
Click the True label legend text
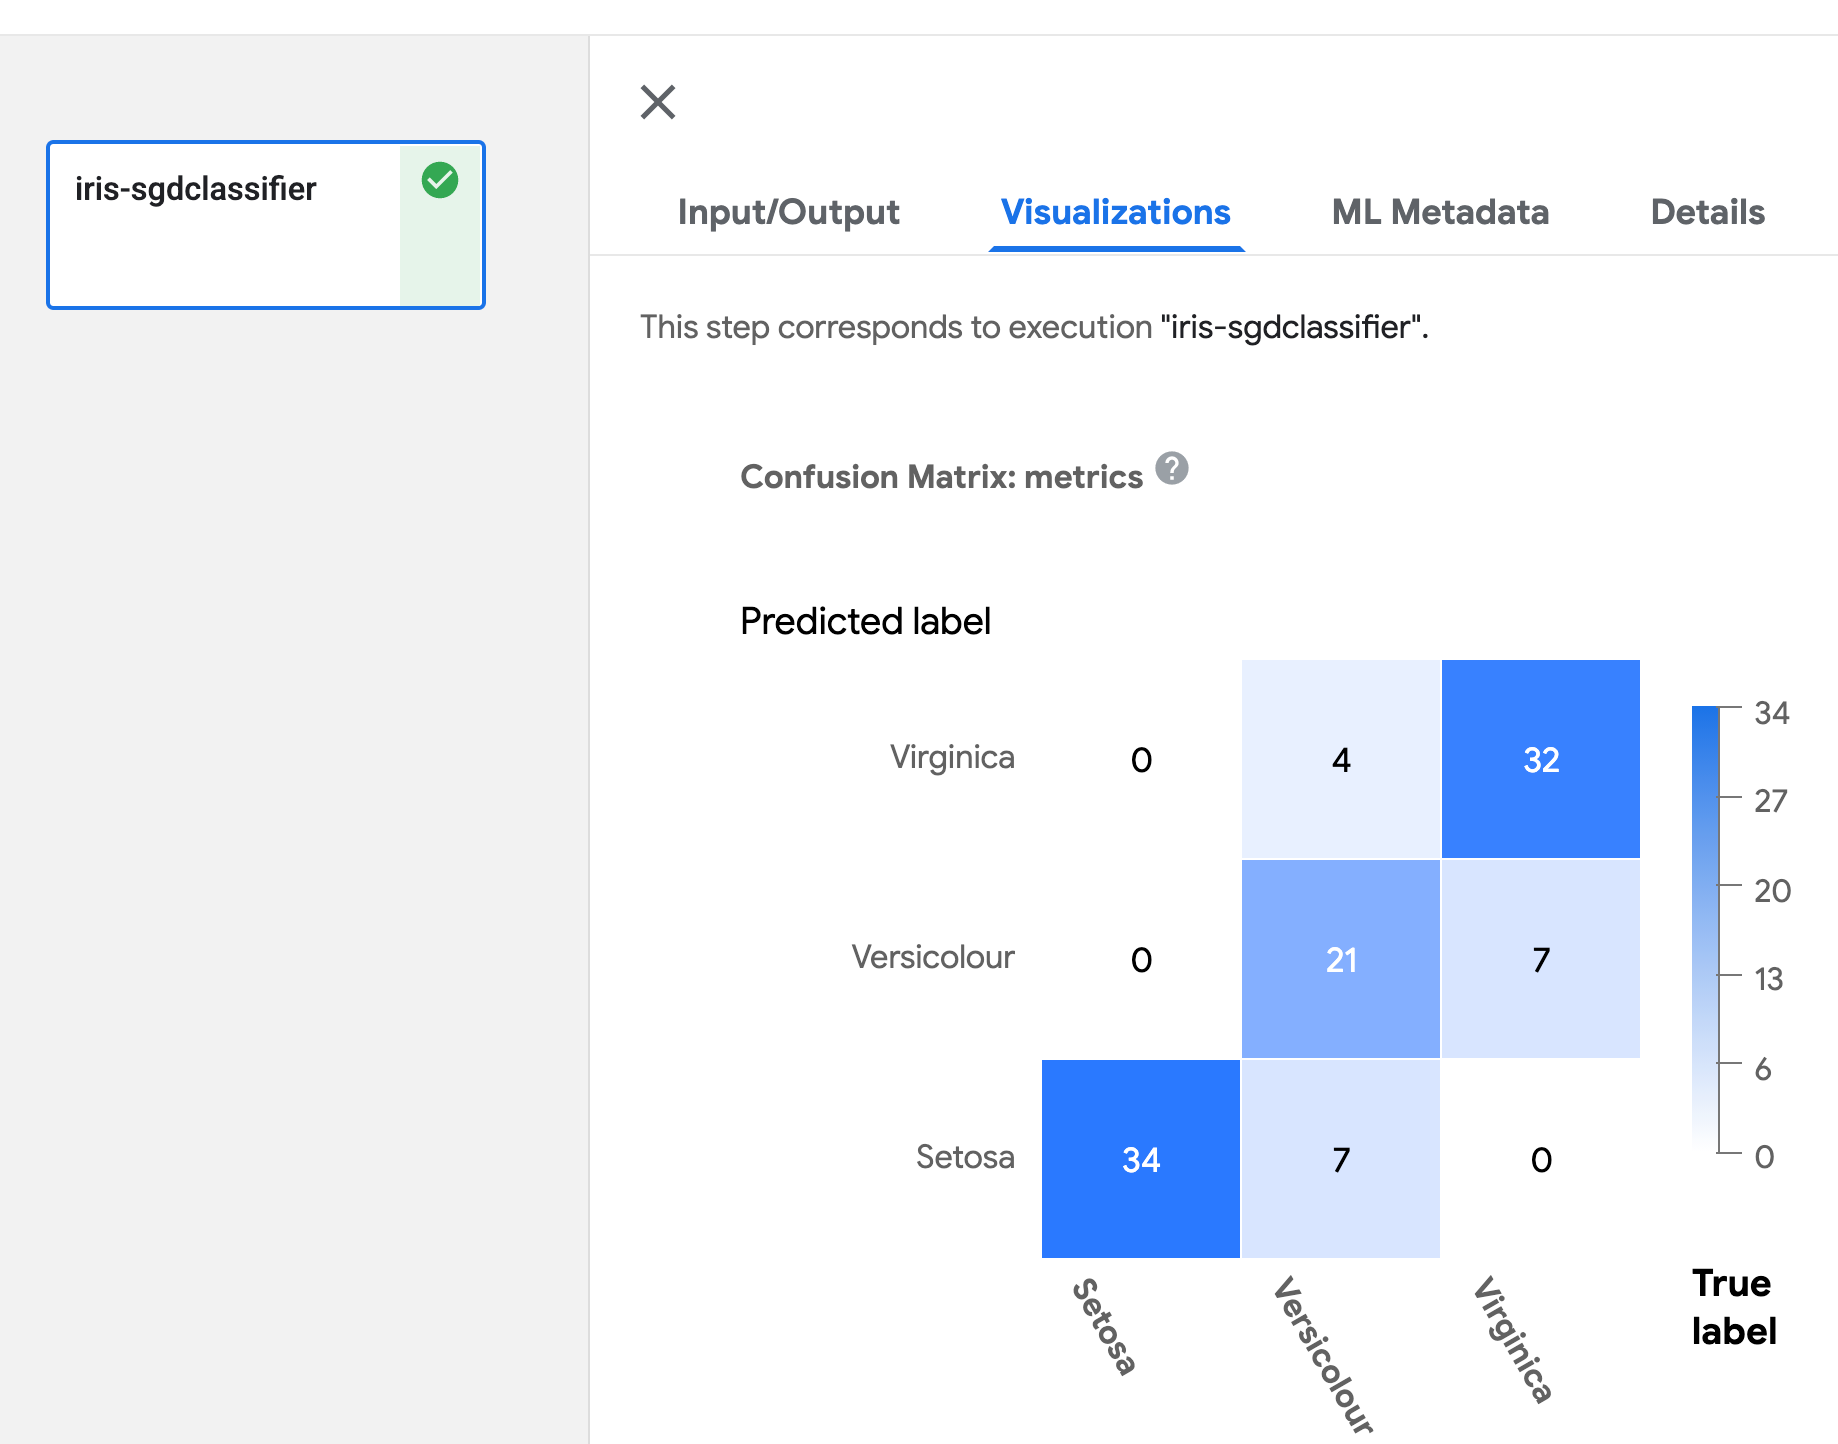pyautogui.click(x=1732, y=1306)
